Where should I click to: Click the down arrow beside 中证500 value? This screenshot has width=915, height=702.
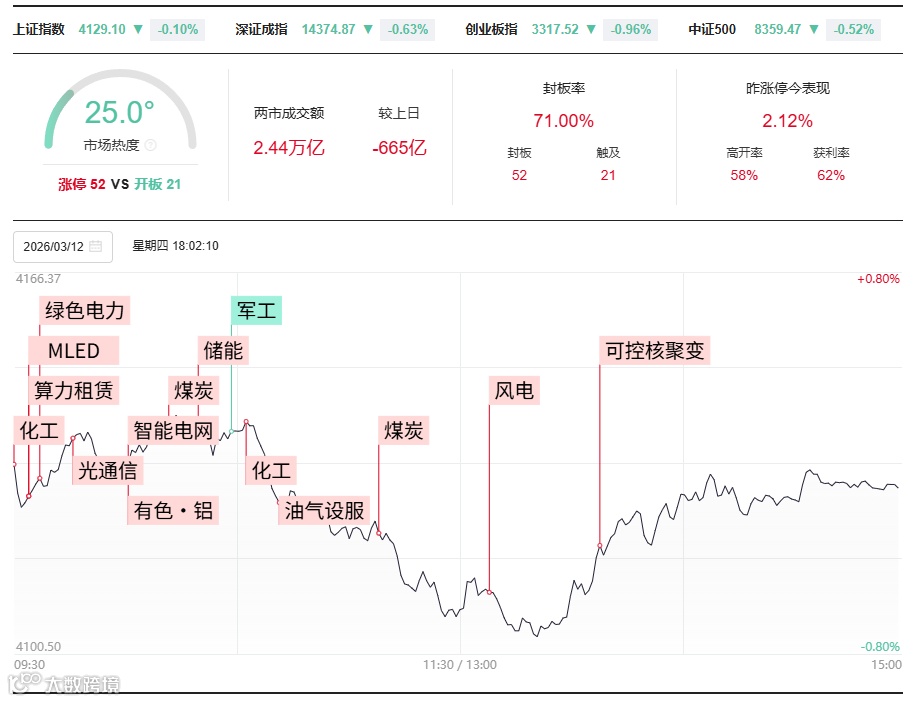[814, 29]
